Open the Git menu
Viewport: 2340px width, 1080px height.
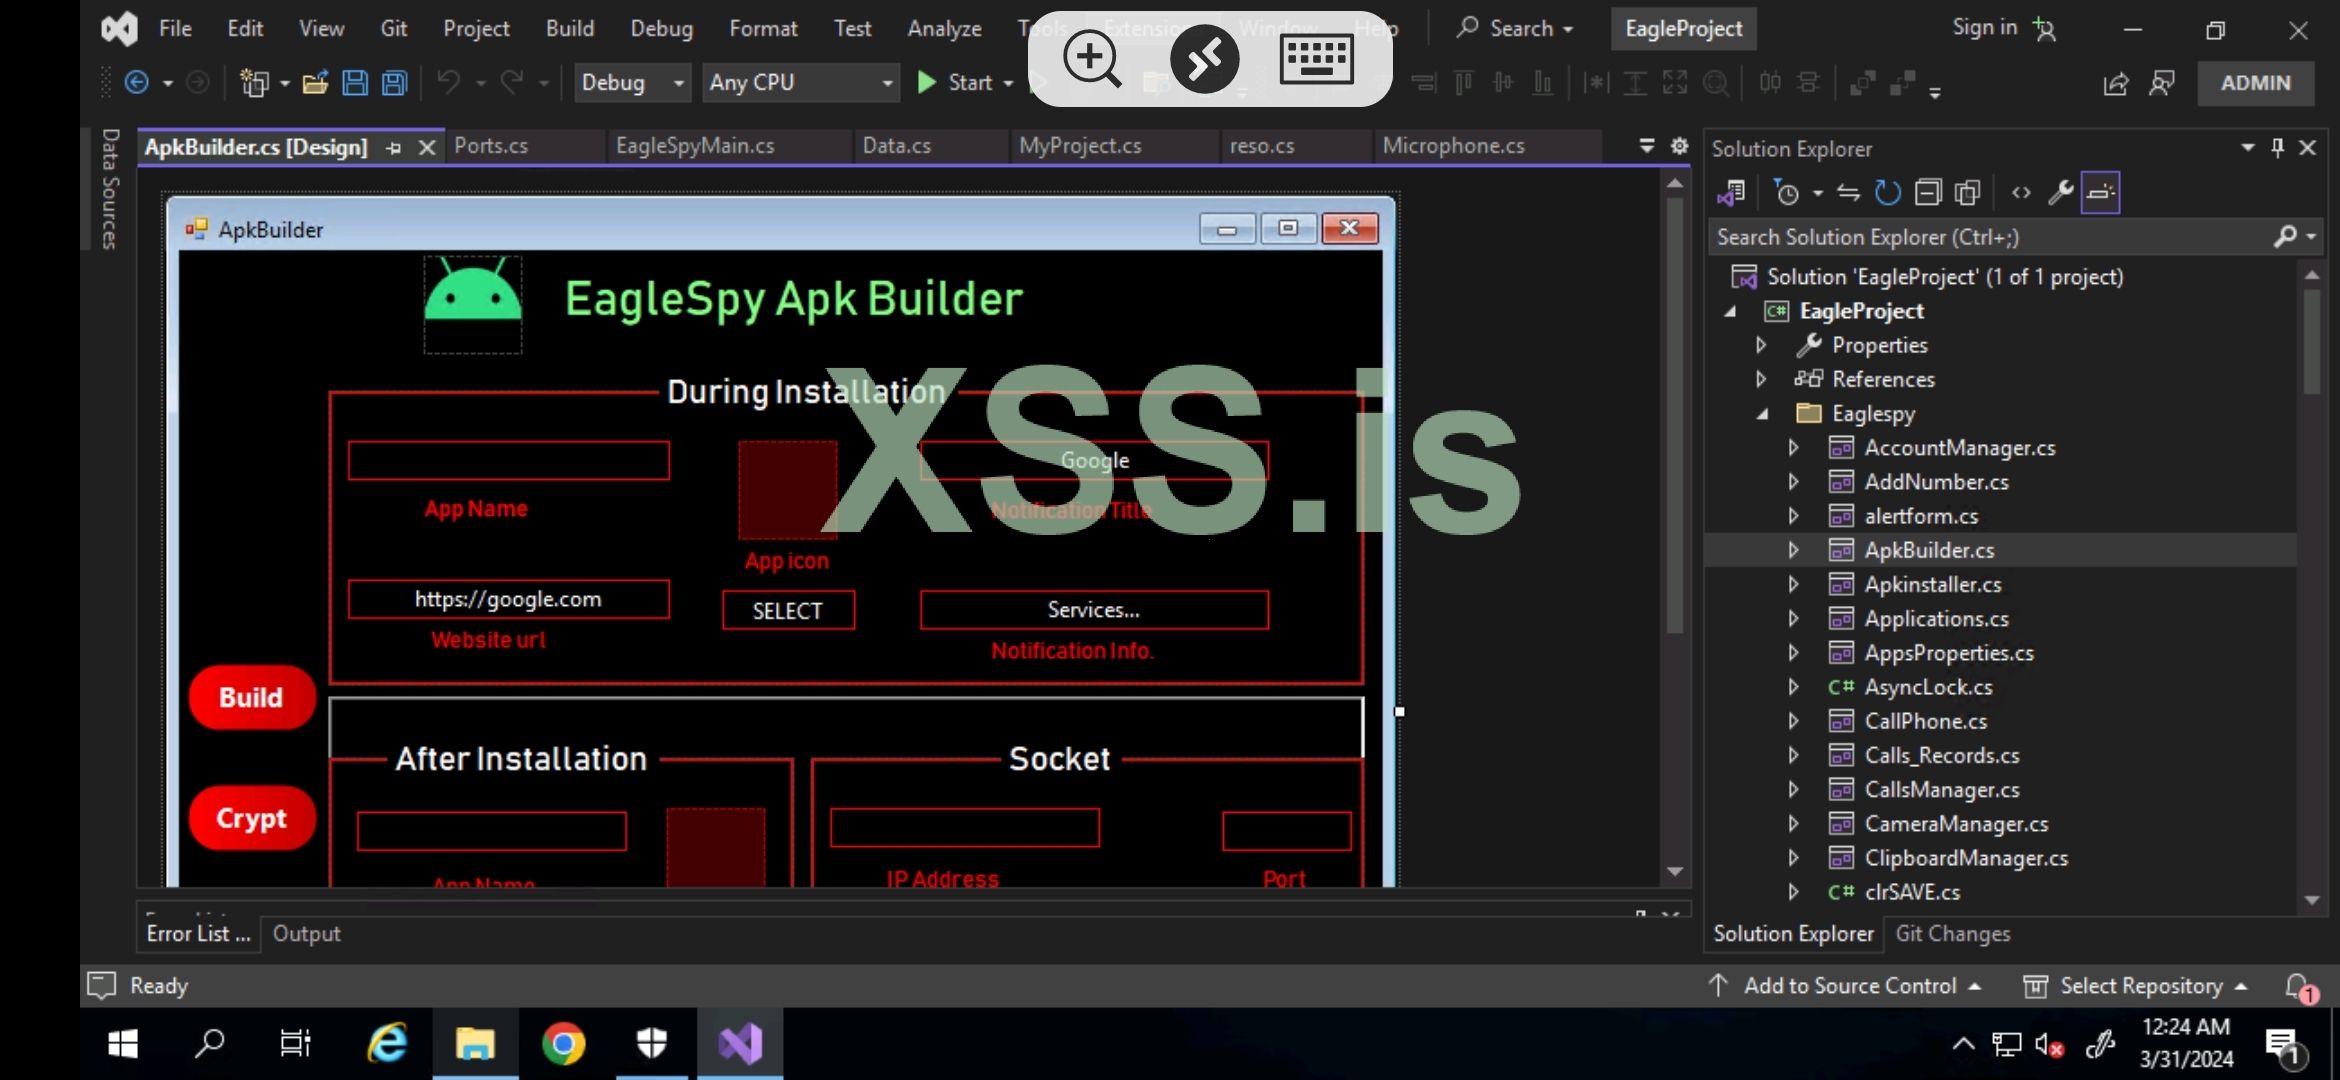click(393, 28)
